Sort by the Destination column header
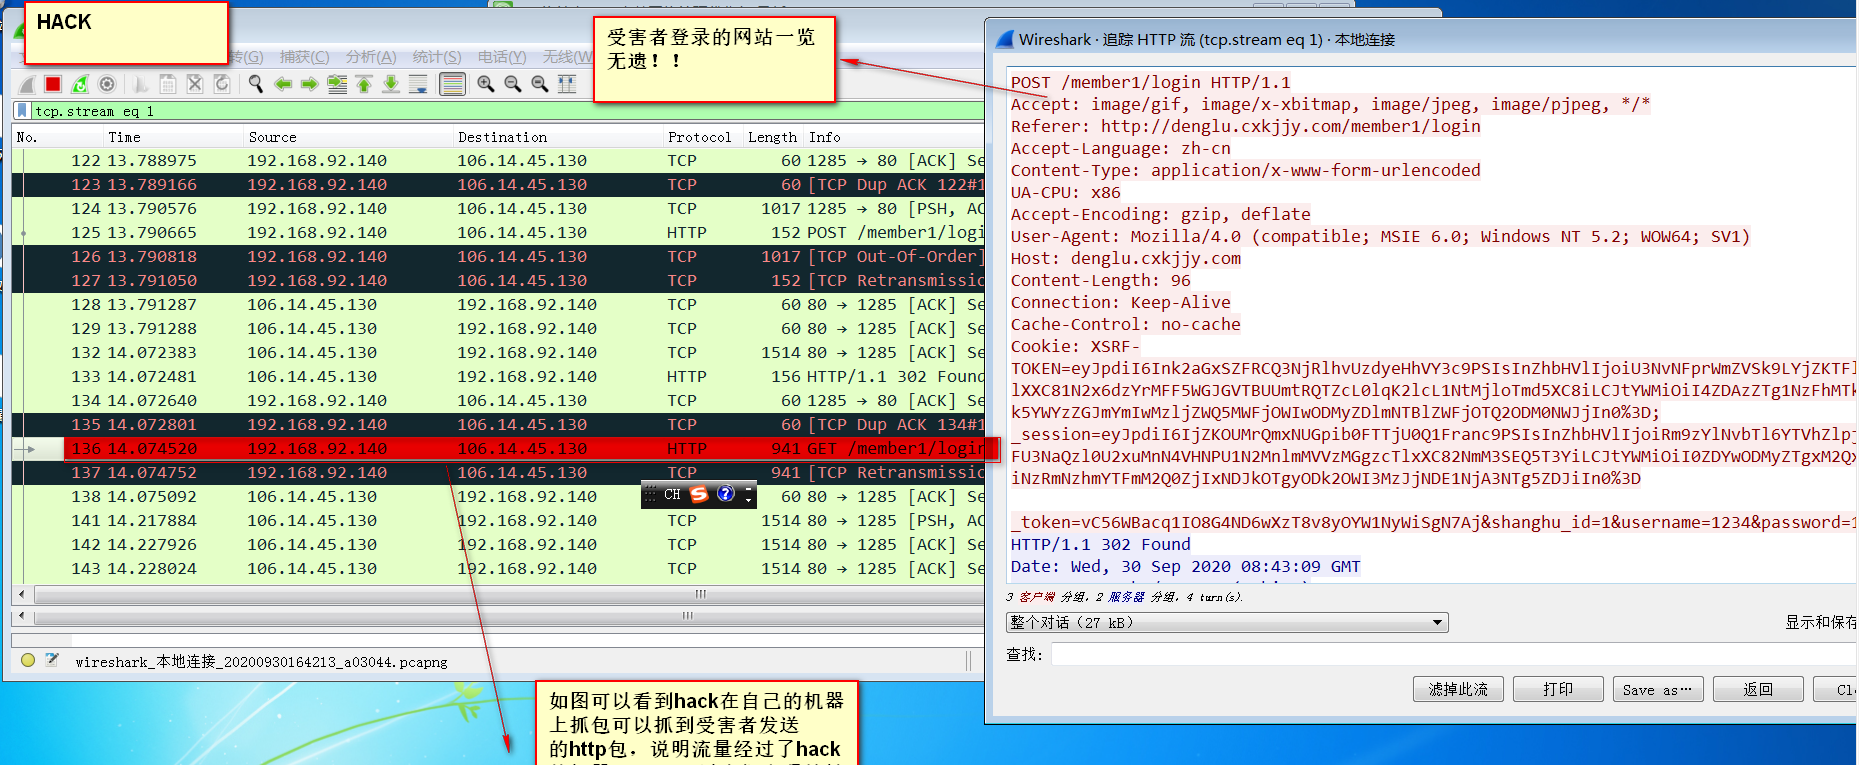The width and height of the screenshot is (1859, 765). [557, 137]
